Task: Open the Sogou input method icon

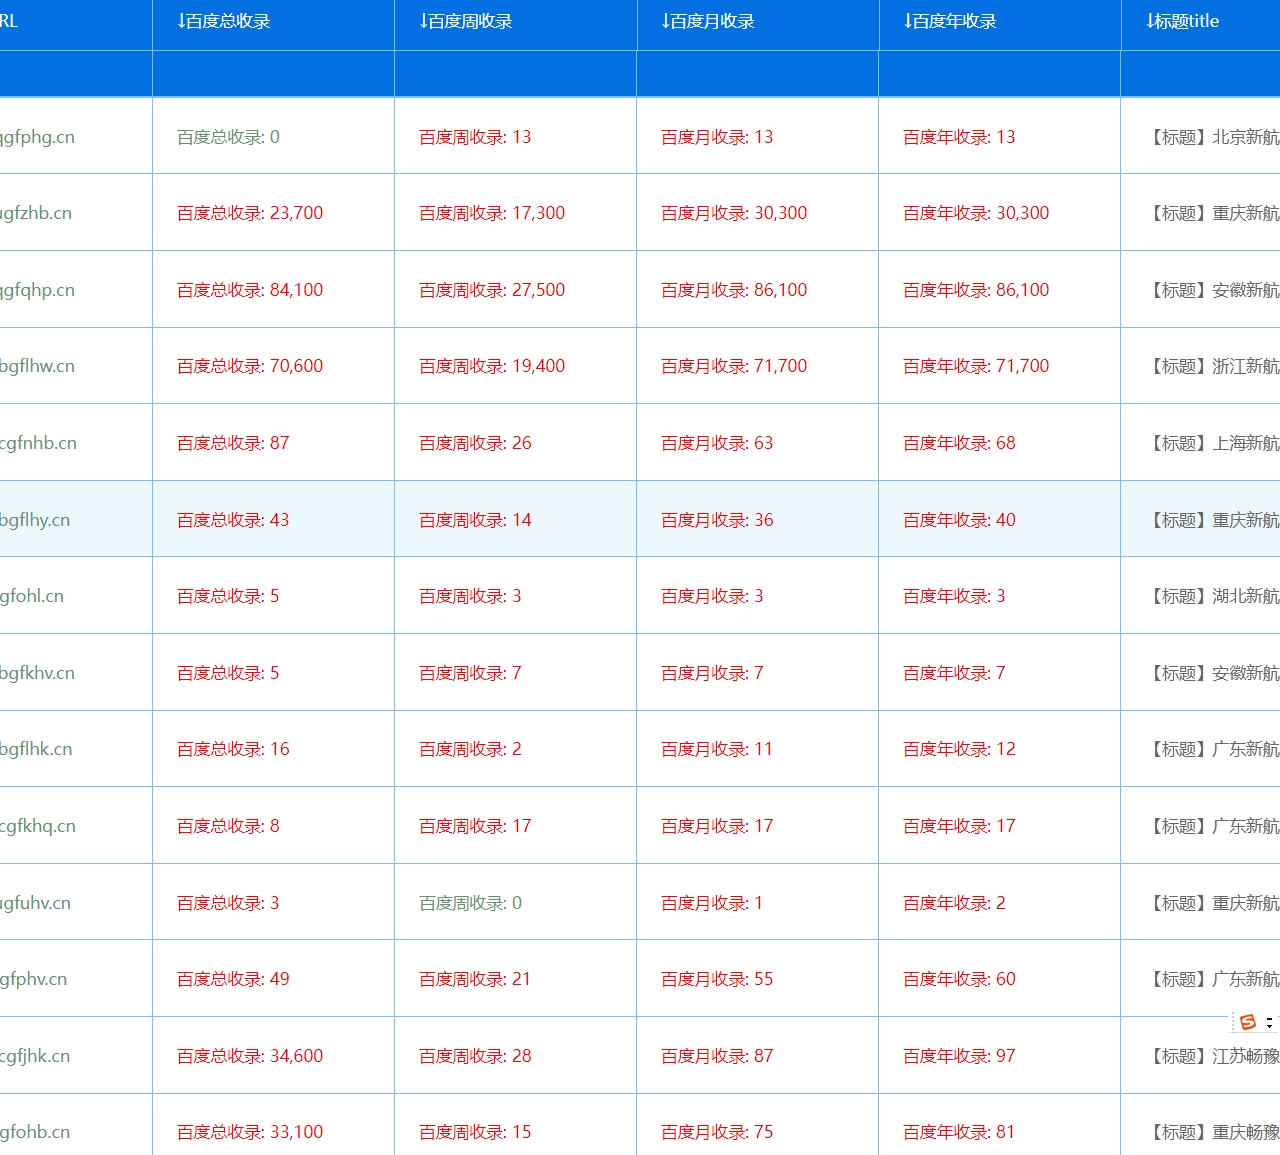Action: tap(1247, 1022)
